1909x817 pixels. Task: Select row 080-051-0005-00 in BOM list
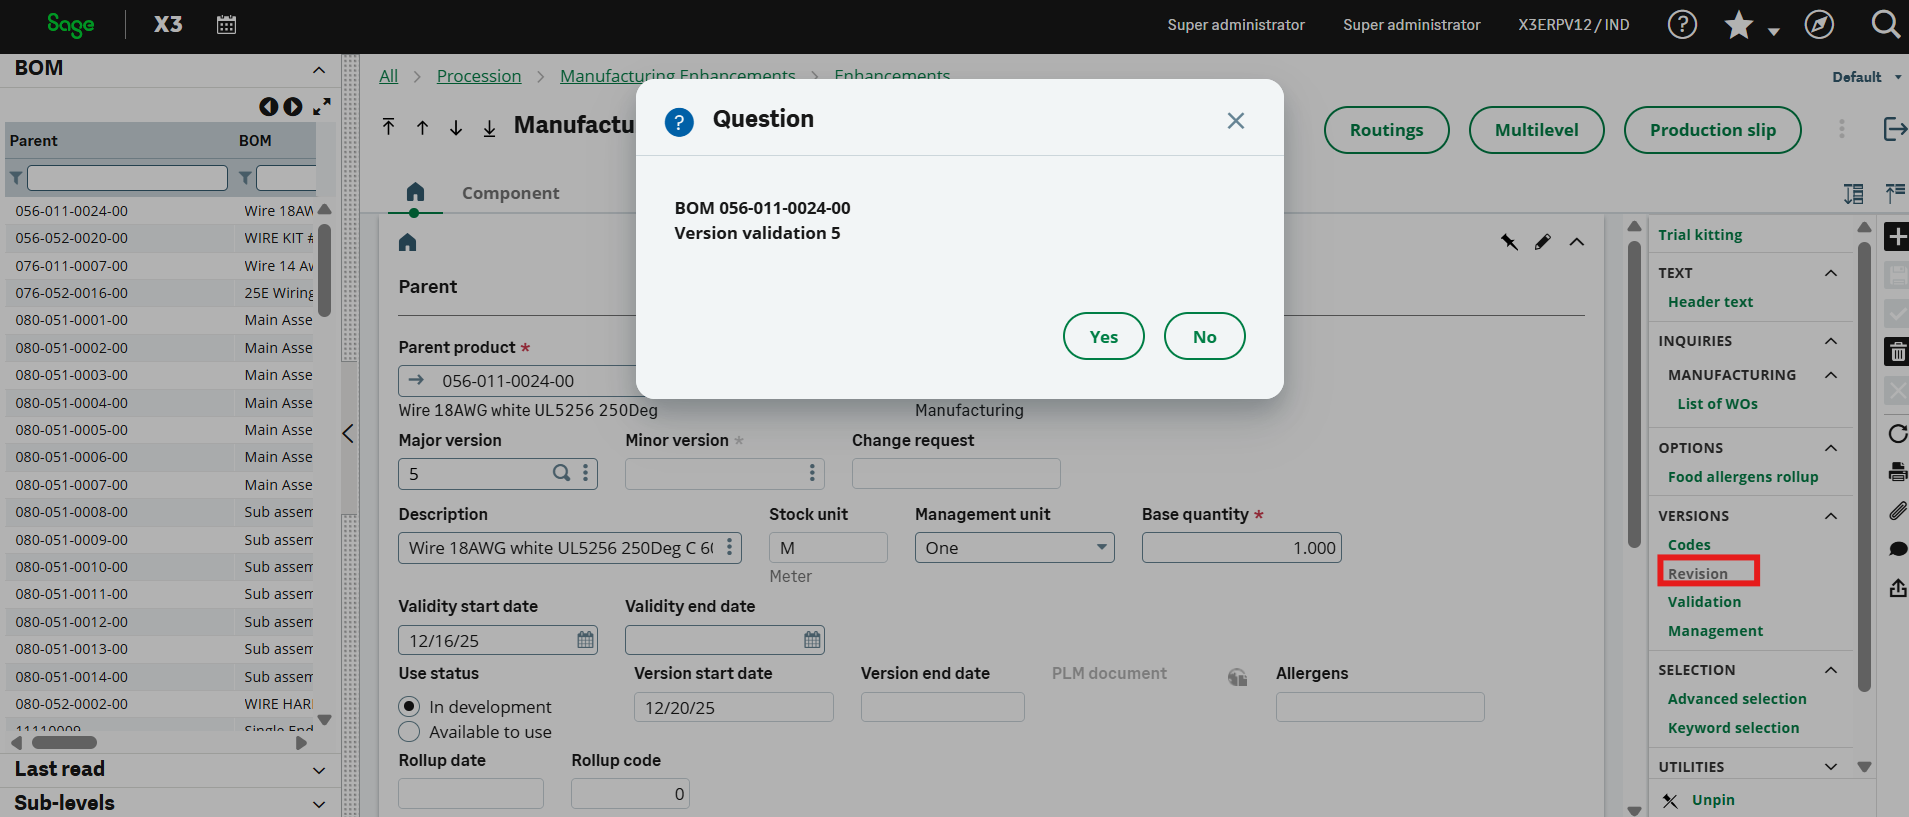pos(72,430)
